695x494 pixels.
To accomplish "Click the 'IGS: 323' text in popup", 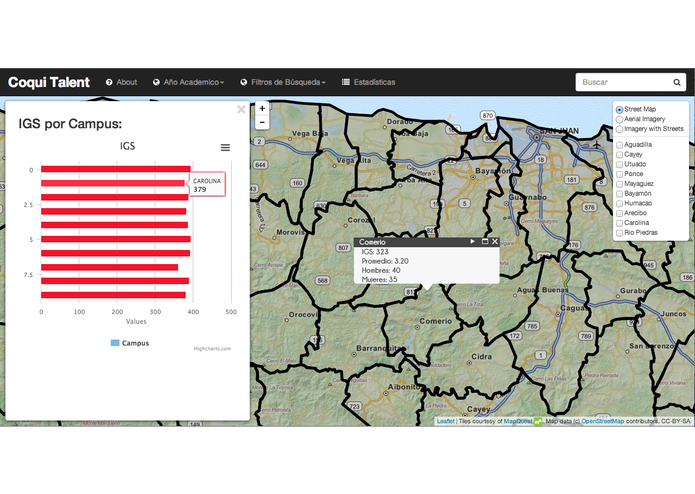I will click(375, 252).
